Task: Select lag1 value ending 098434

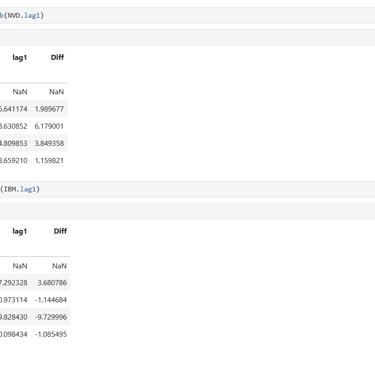Action: 14,334
